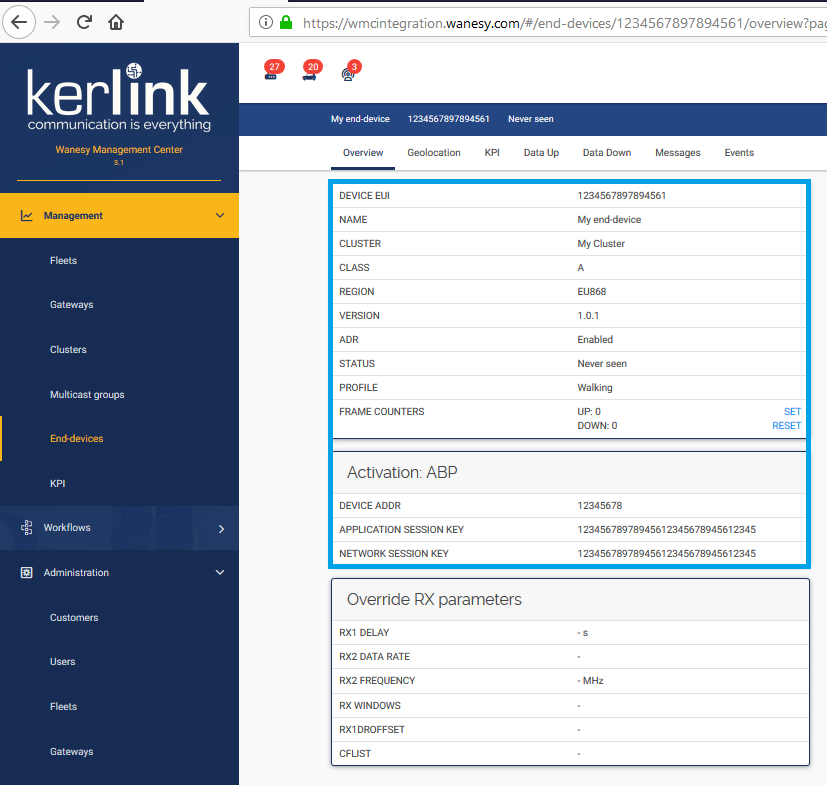Go back using the browser back arrow
827x785 pixels.
coord(21,21)
